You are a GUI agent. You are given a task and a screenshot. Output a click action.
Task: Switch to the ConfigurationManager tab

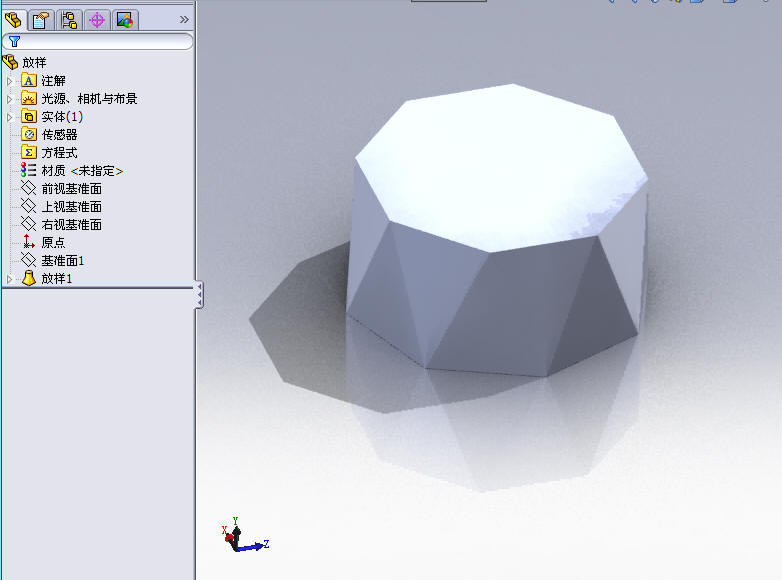(69, 20)
